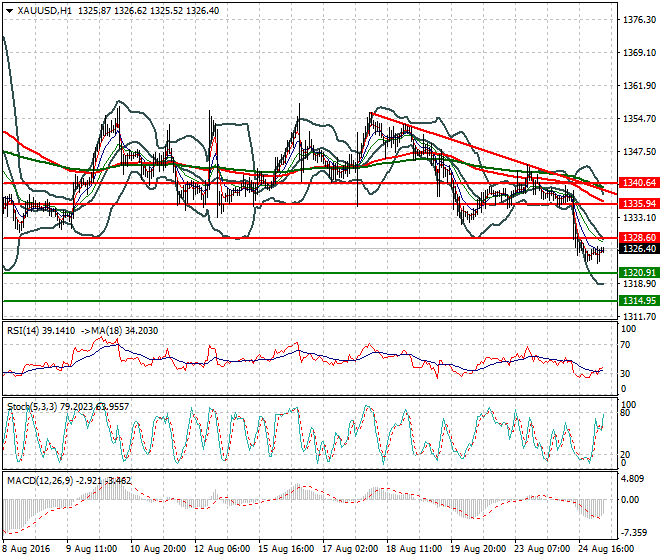Select the 1314.95 green support price label
Viewport: 660px width, 560px height.
(x=638, y=300)
